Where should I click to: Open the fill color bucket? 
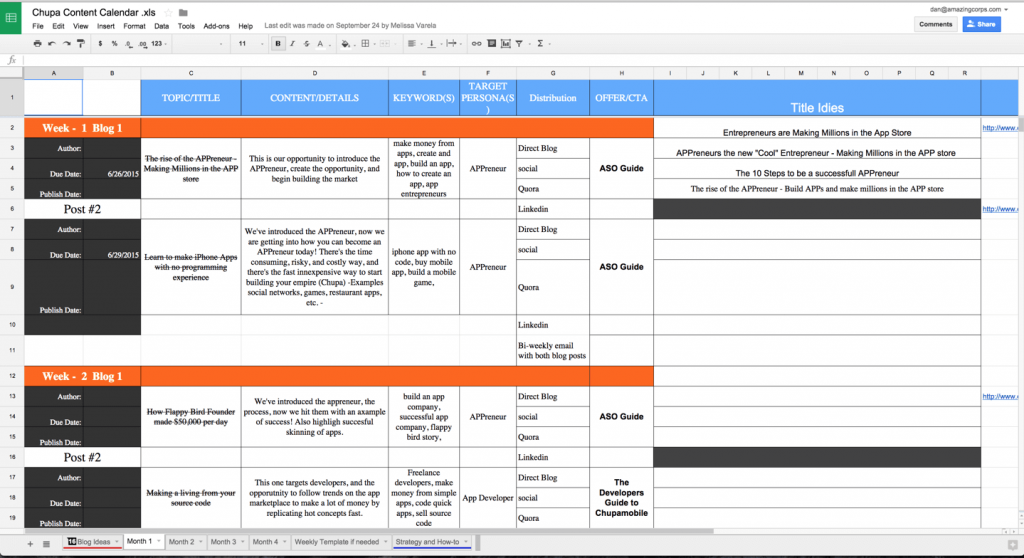click(345, 44)
